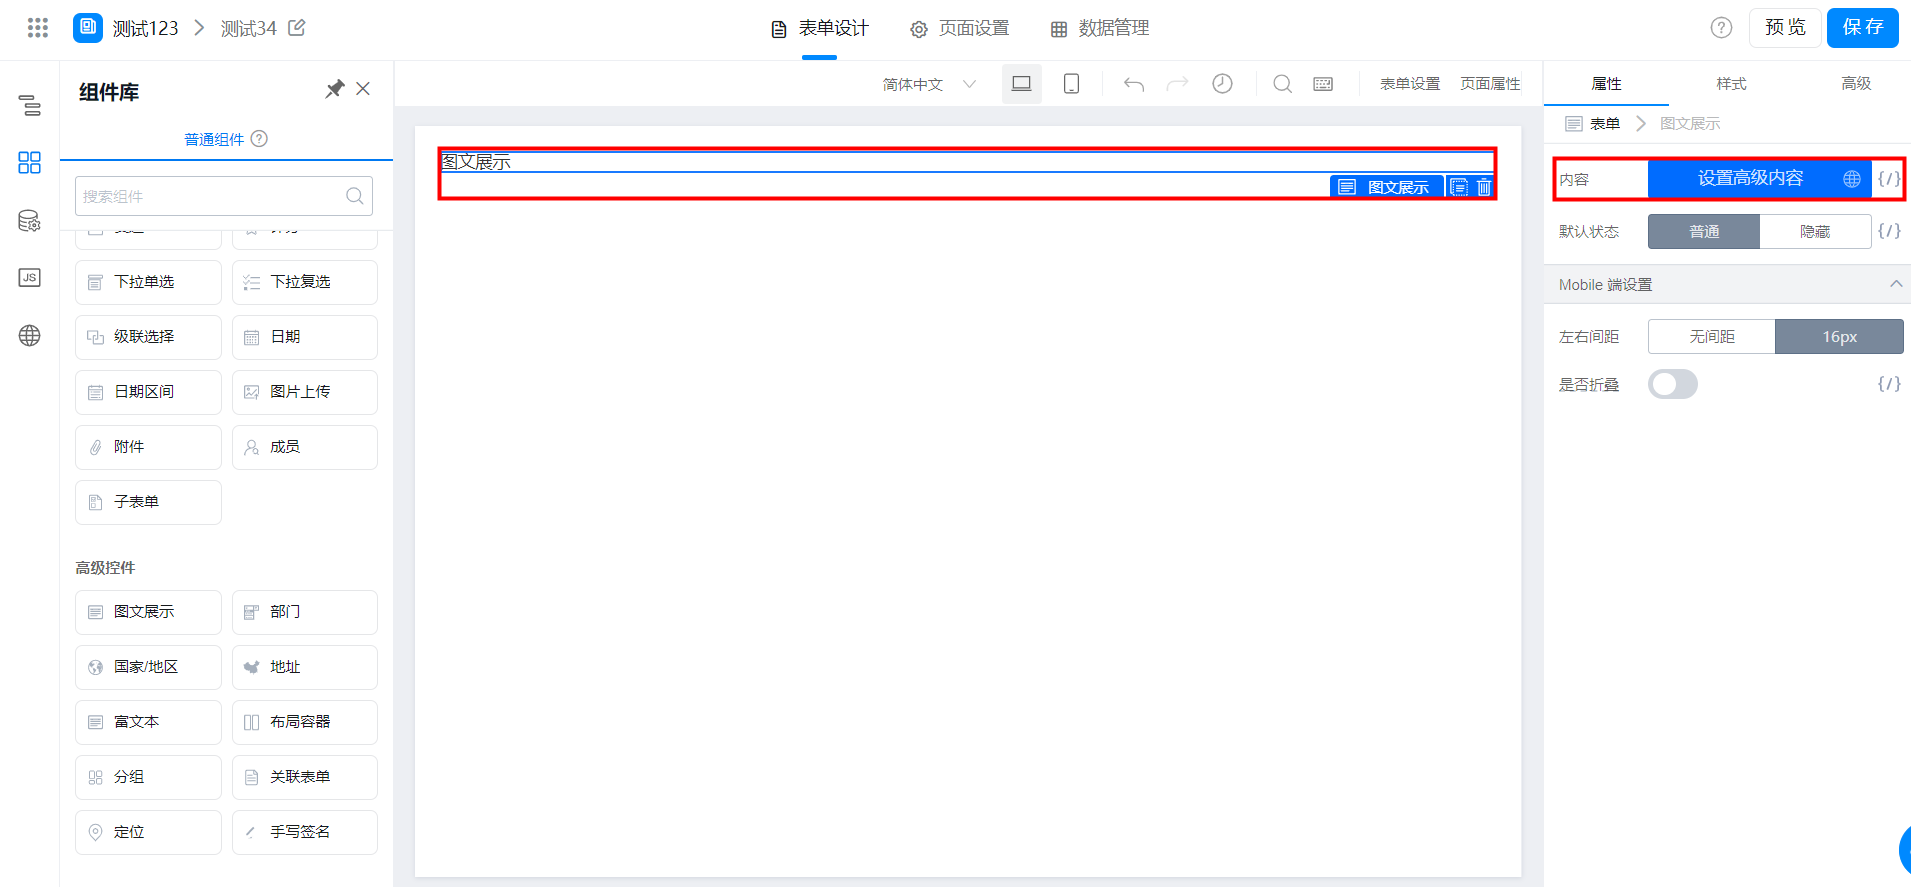Select the component library sidebar icon
Screen dimensions: 1911x887
click(30, 163)
